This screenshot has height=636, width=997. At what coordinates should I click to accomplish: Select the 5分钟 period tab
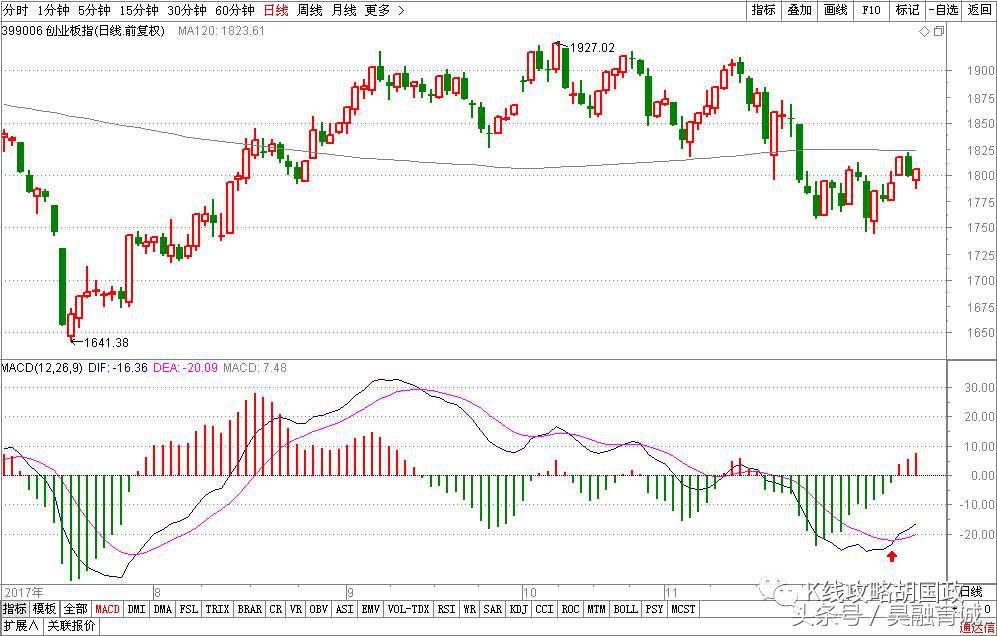pos(94,10)
